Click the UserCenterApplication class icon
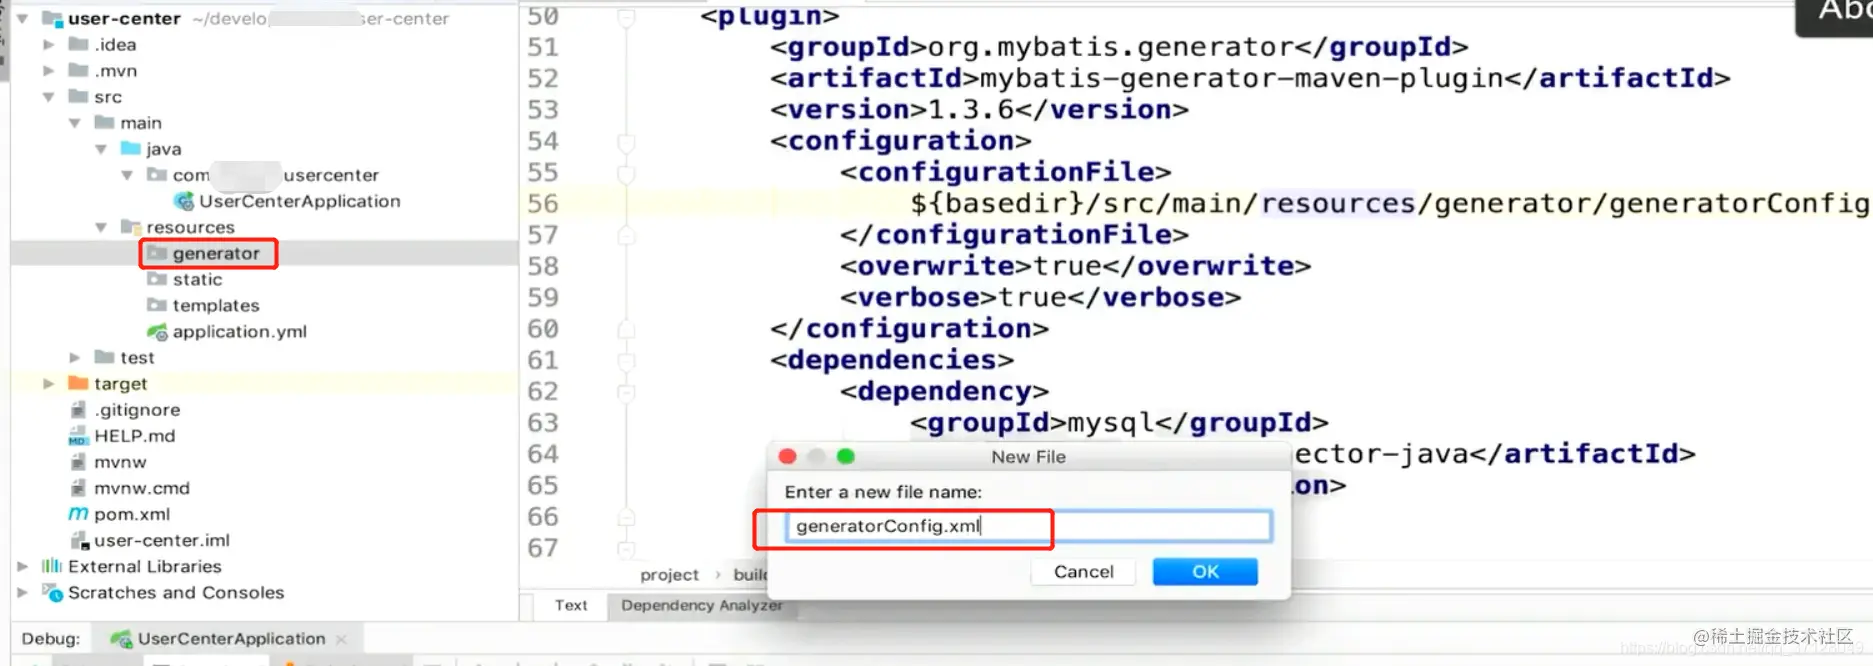 click(184, 201)
